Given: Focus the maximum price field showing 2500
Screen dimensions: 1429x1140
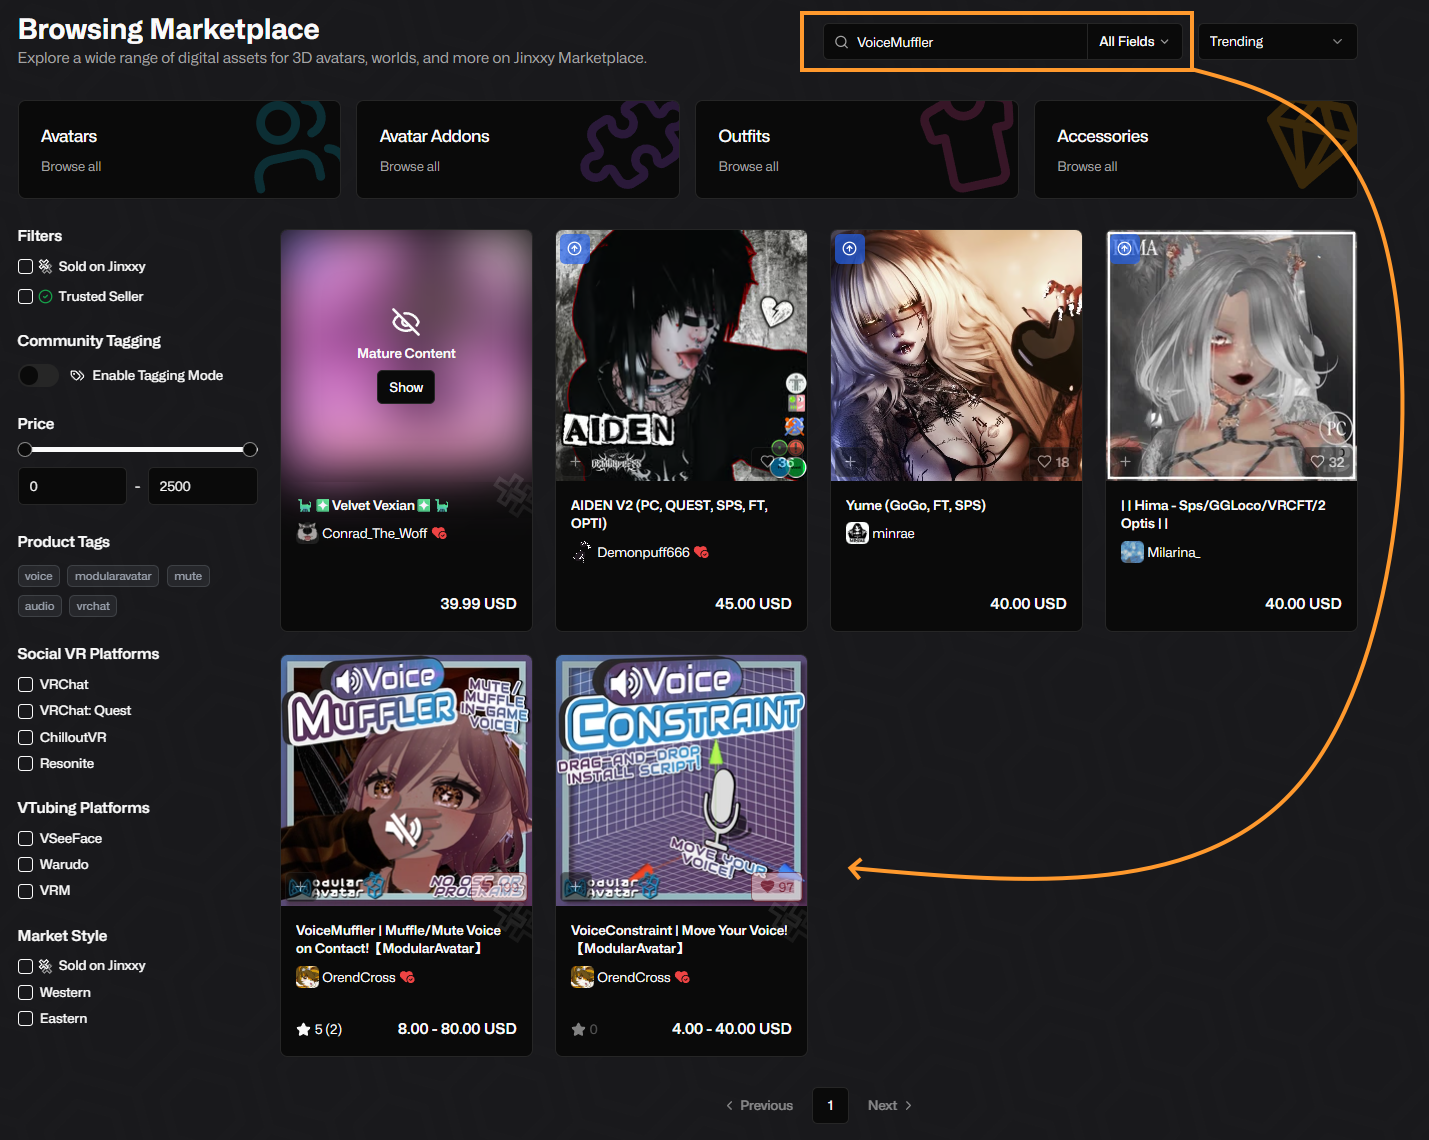Looking at the screenshot, I should [x=203, y=486].
